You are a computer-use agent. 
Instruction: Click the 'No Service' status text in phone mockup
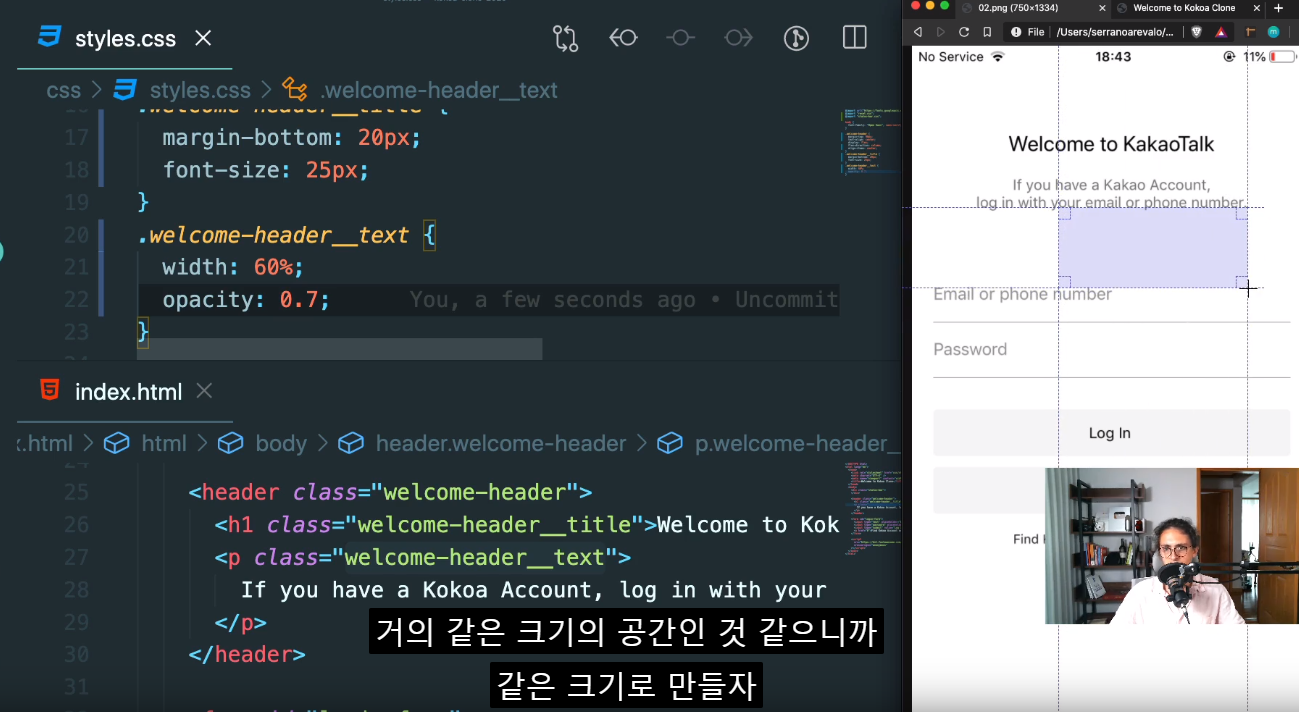[x=950, y=57]
